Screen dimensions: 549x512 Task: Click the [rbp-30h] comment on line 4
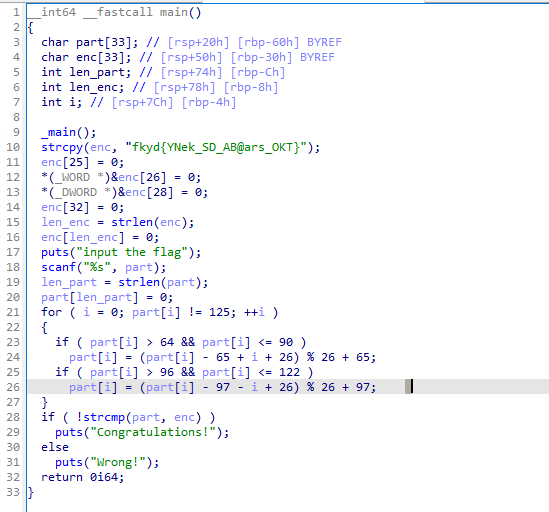click(261, 57)
